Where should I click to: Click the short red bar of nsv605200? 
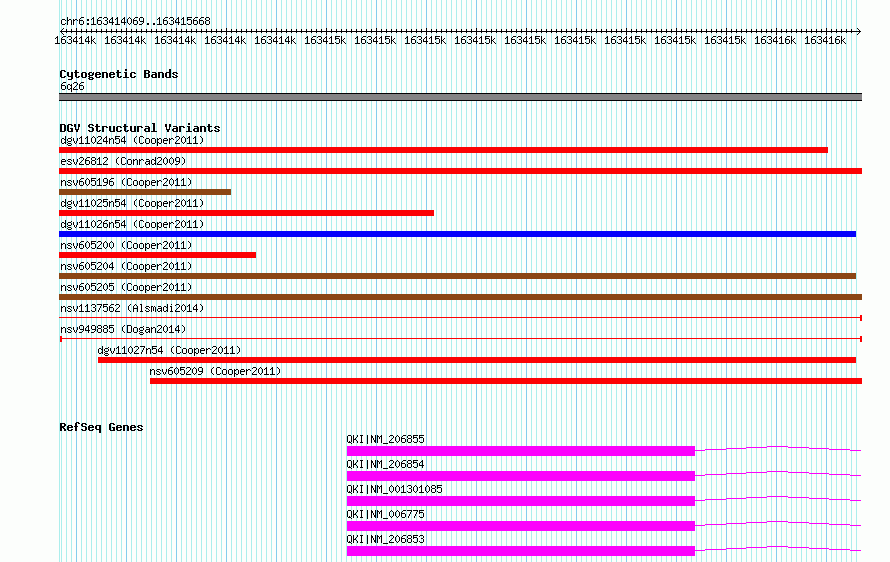tap(157, 255)
